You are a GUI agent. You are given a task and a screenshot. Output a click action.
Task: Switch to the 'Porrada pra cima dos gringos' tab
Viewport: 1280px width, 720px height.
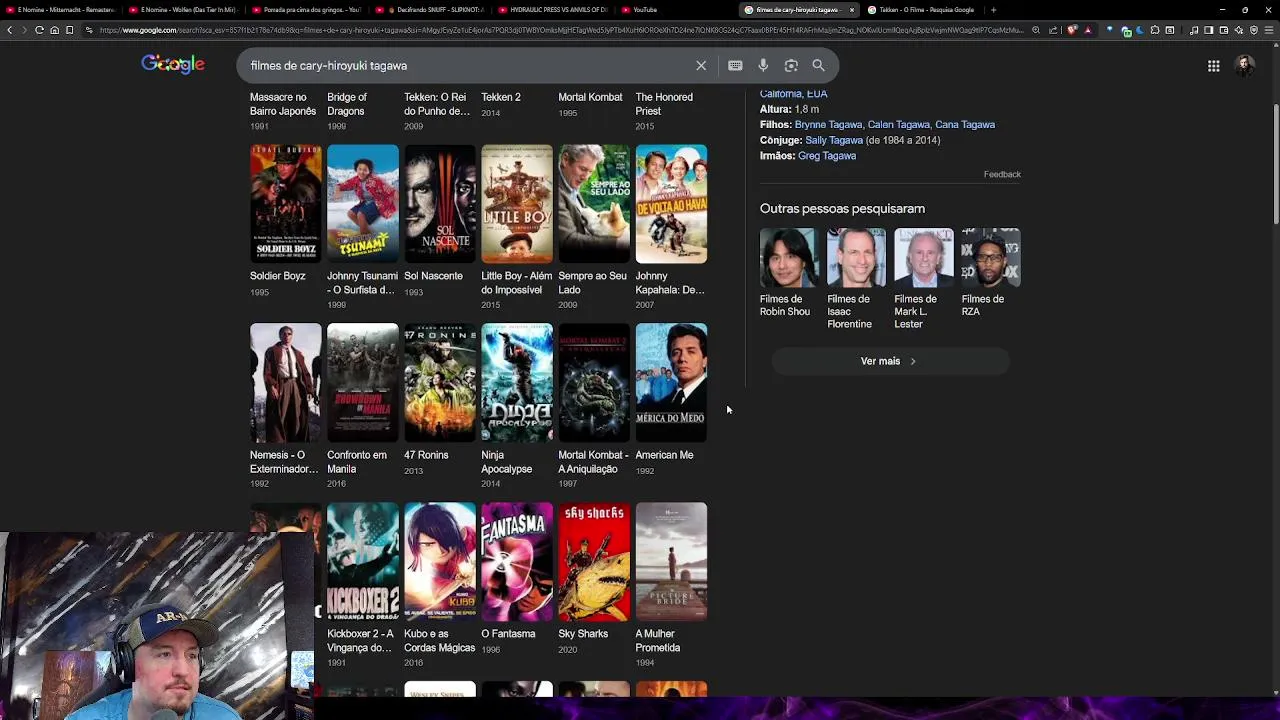click(x=306, y=10)
